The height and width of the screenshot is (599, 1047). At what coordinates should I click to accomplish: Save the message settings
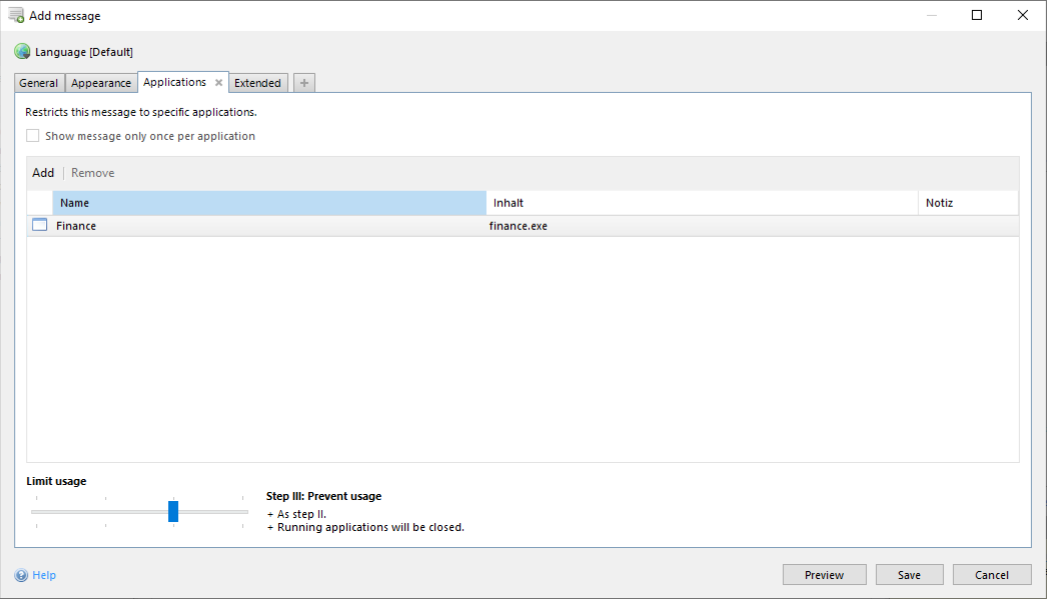[x=908, y=574]
